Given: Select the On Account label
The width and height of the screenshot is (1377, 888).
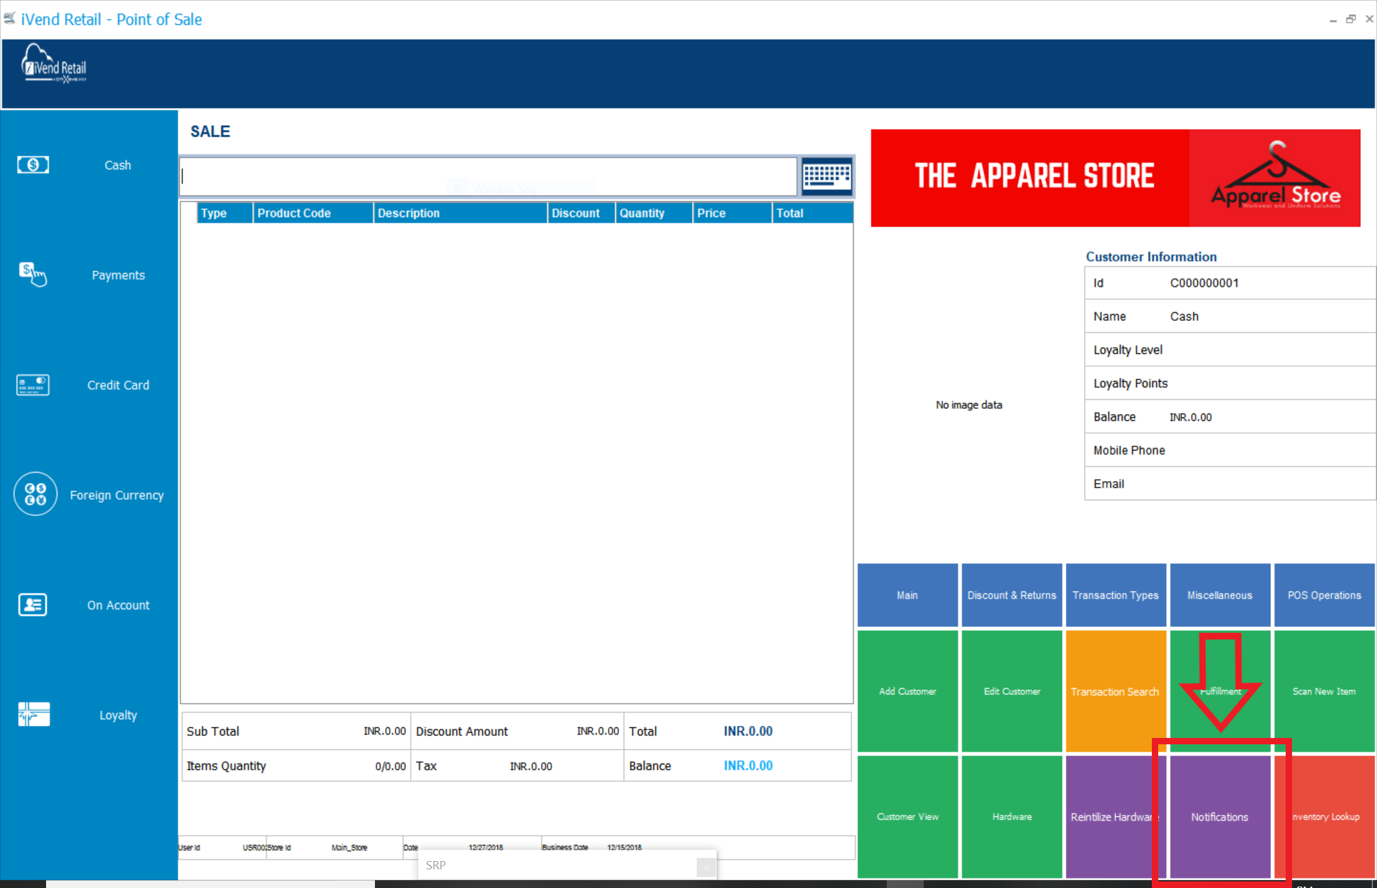Looking at the screenshot, I should tap(118, 605).
